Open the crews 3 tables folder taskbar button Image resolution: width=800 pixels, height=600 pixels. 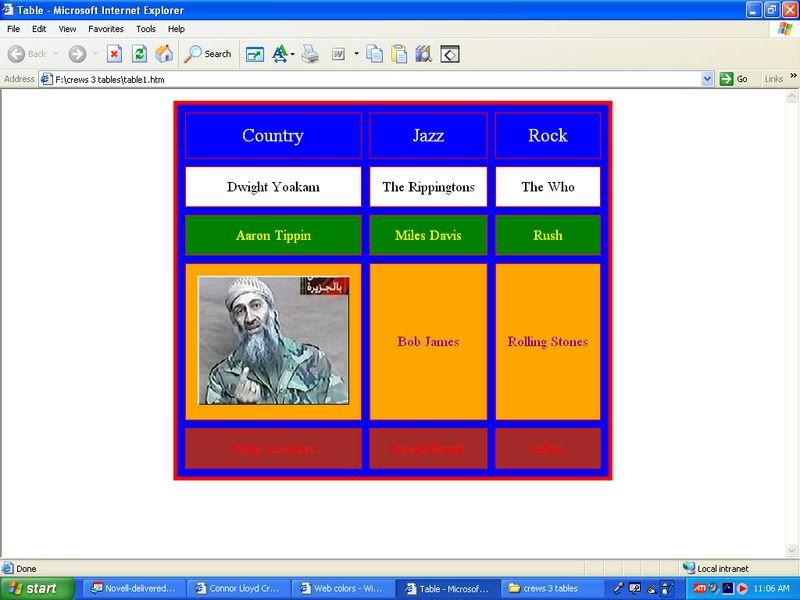coord(551,588)
